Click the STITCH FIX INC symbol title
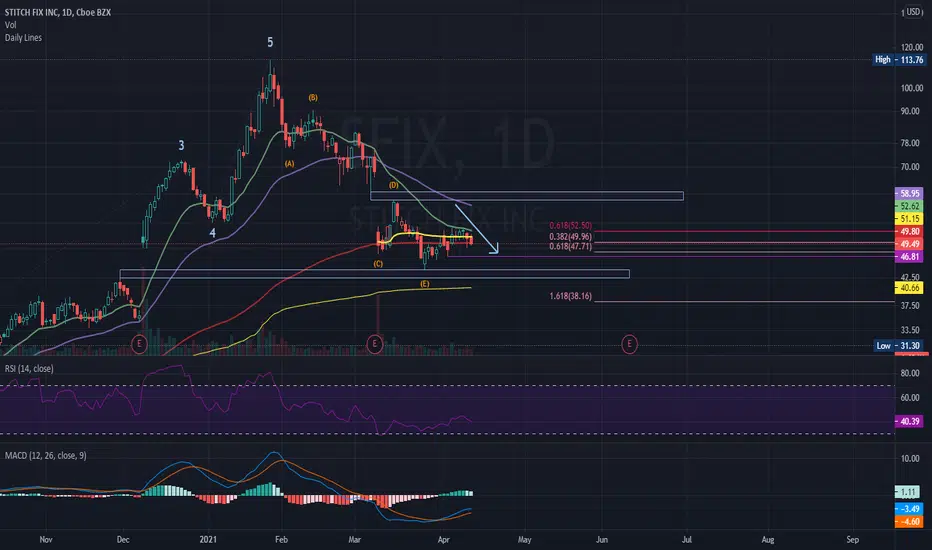932x550 pixels. [x=58, y=12]
